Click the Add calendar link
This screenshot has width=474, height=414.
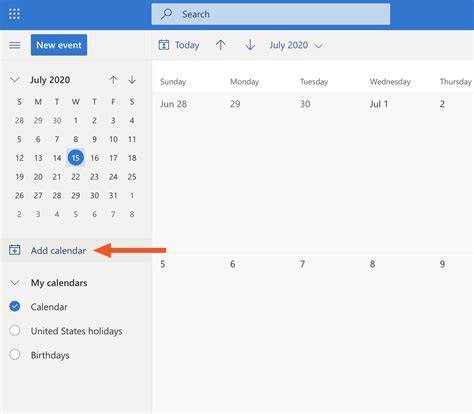pos(58,251)
